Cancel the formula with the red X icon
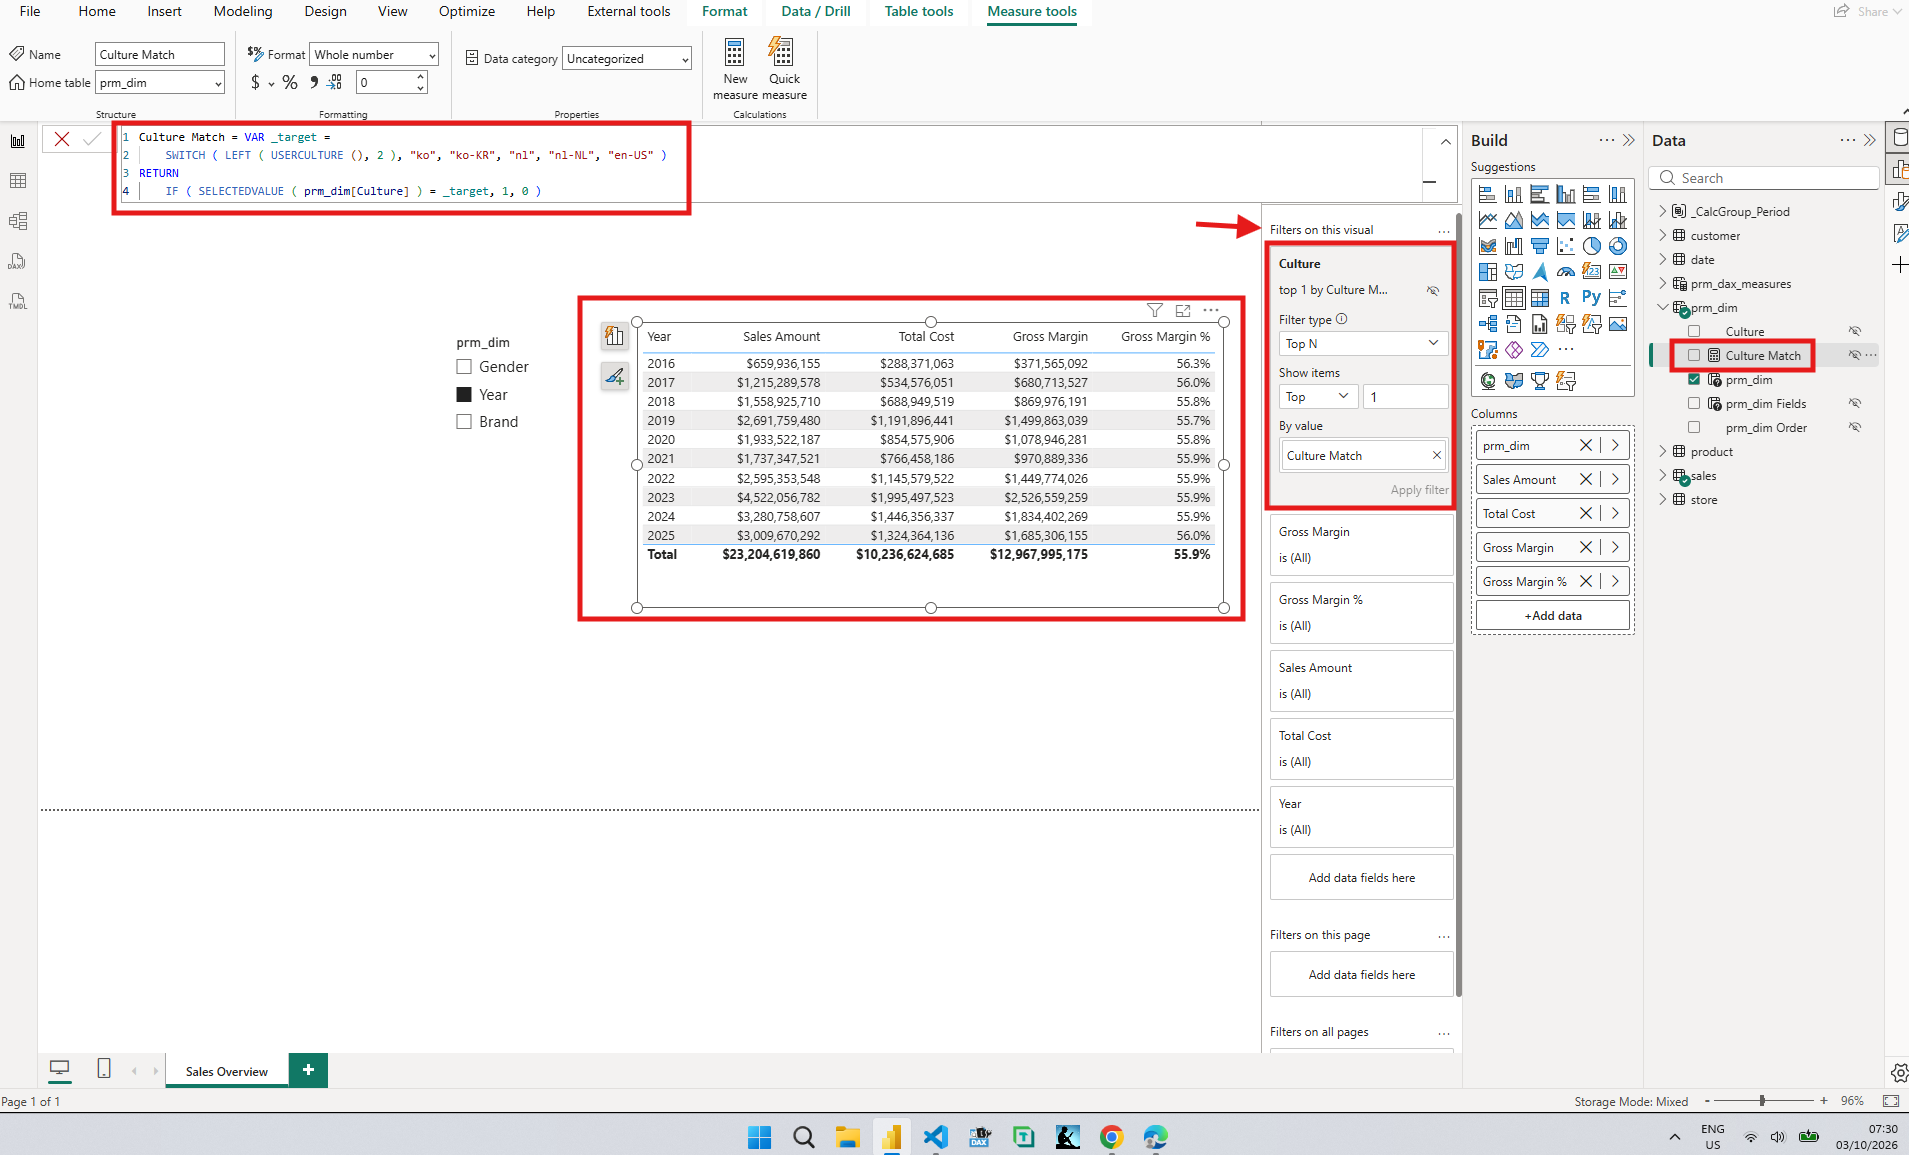The width and height of the screenshot is (1909, 1155). coord(62,139)
